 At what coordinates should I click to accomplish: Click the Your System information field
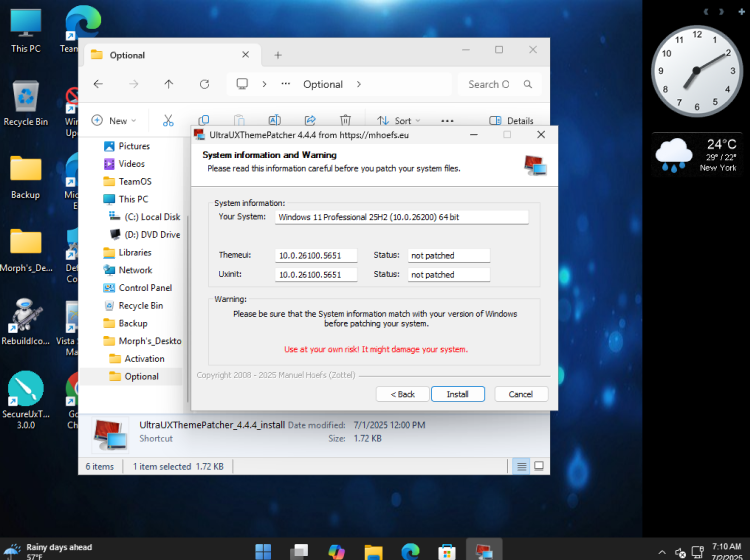(x=401, y=217)
